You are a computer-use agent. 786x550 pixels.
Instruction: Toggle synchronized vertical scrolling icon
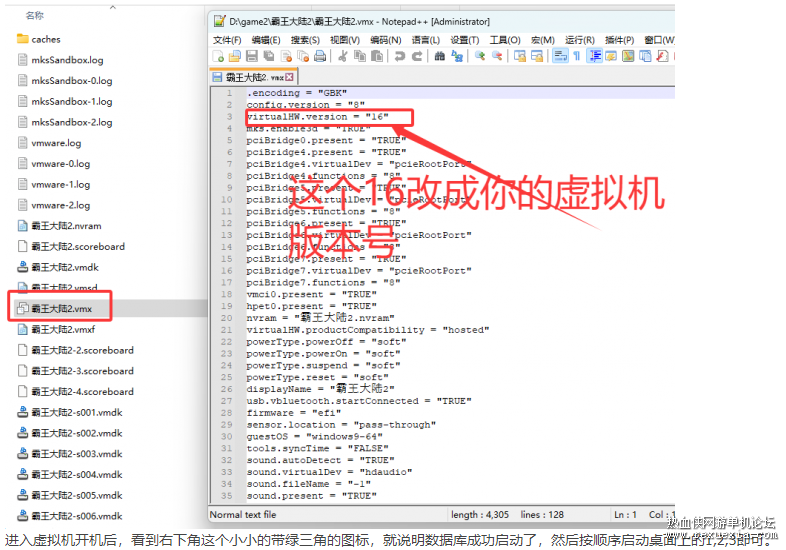(x=520, y=56)
